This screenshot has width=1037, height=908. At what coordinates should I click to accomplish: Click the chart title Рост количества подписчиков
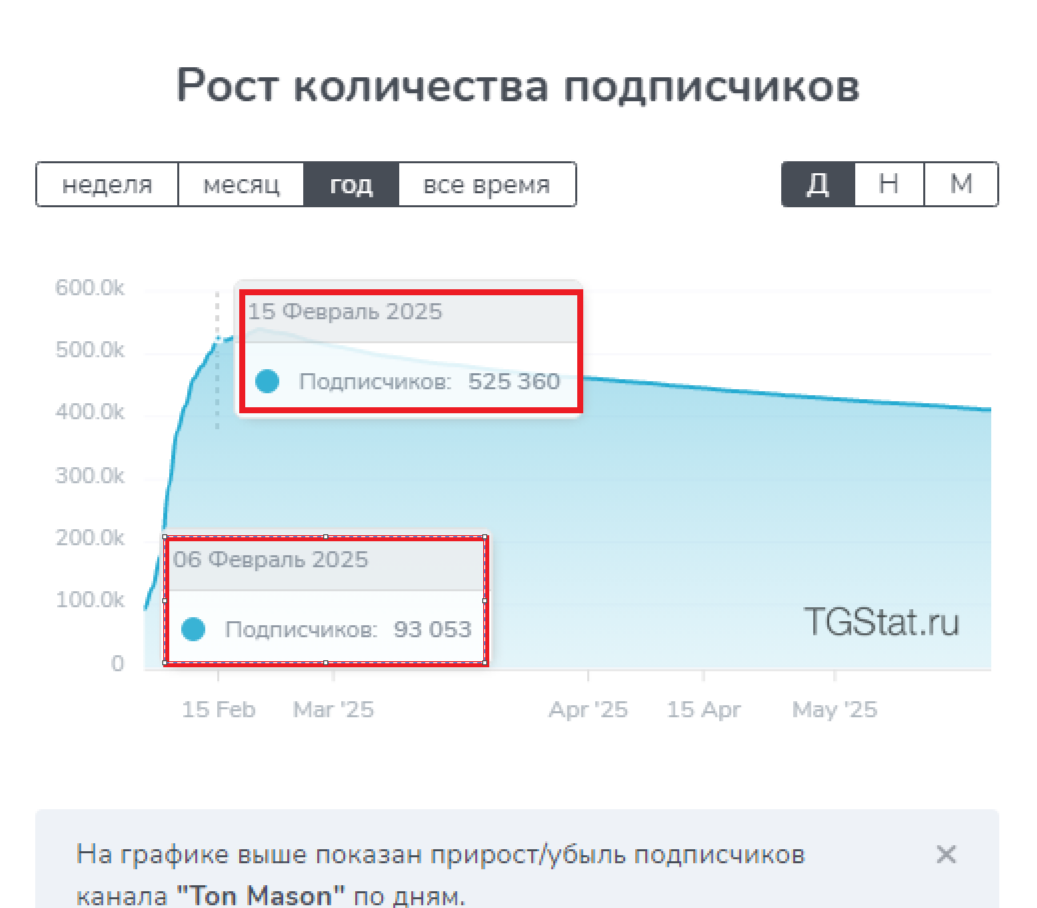click(x=518, y=86)
